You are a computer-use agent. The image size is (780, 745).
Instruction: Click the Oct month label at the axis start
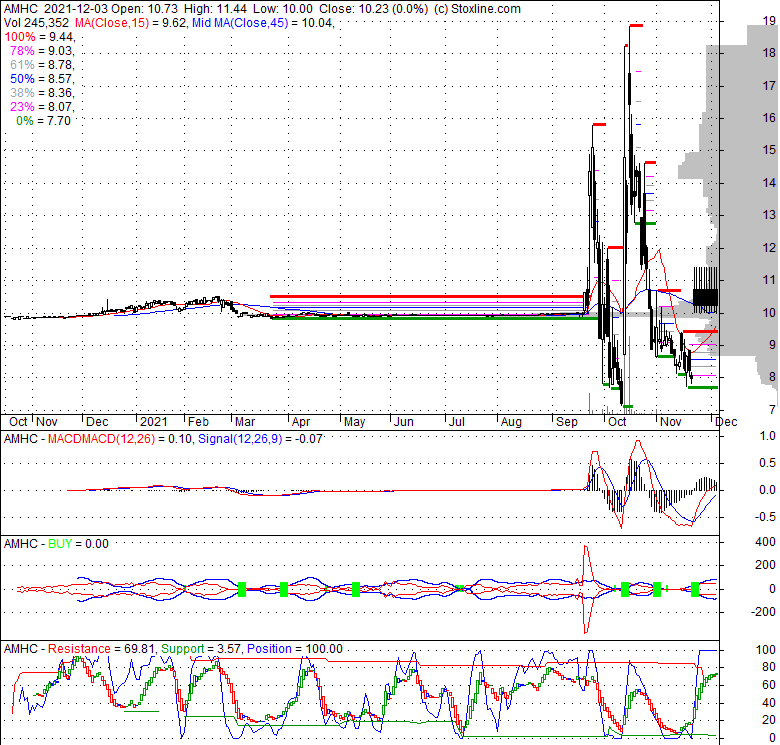pyautogui.click(x=18, y=422)
